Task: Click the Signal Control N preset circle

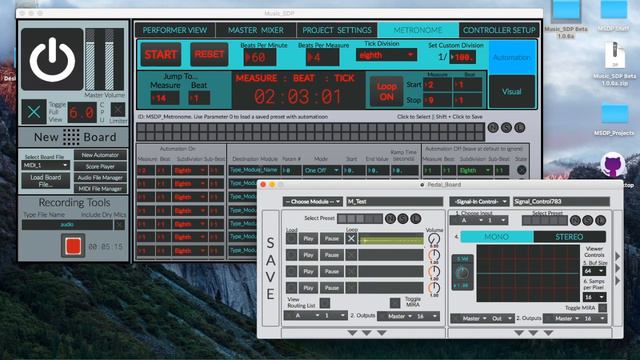Action: 575,220
